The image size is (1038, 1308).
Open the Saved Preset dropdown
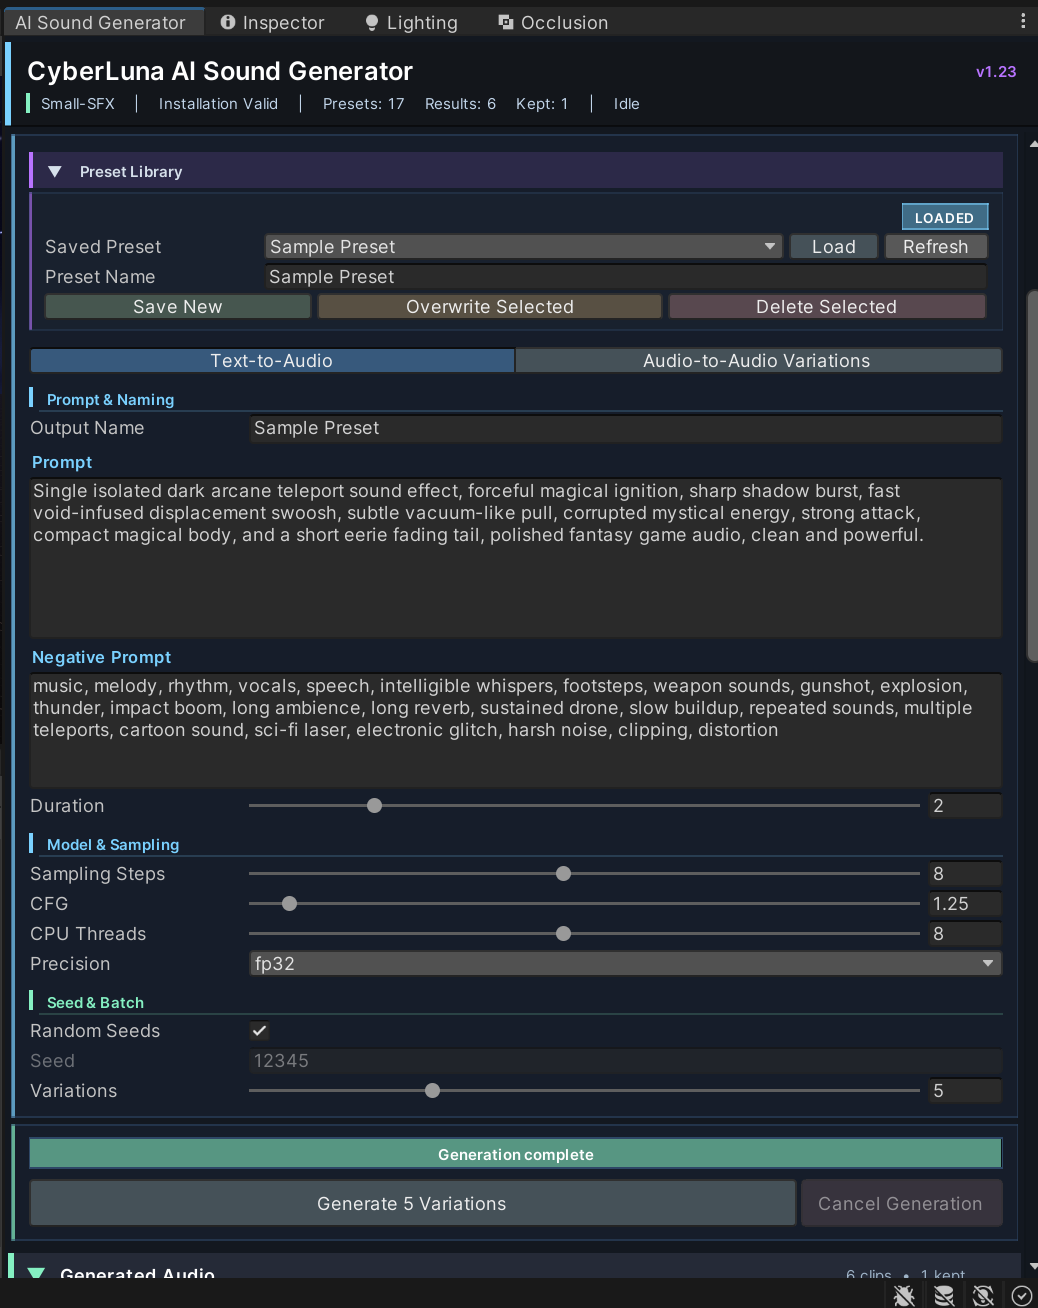pyautogui.click(x=523, y=247)
